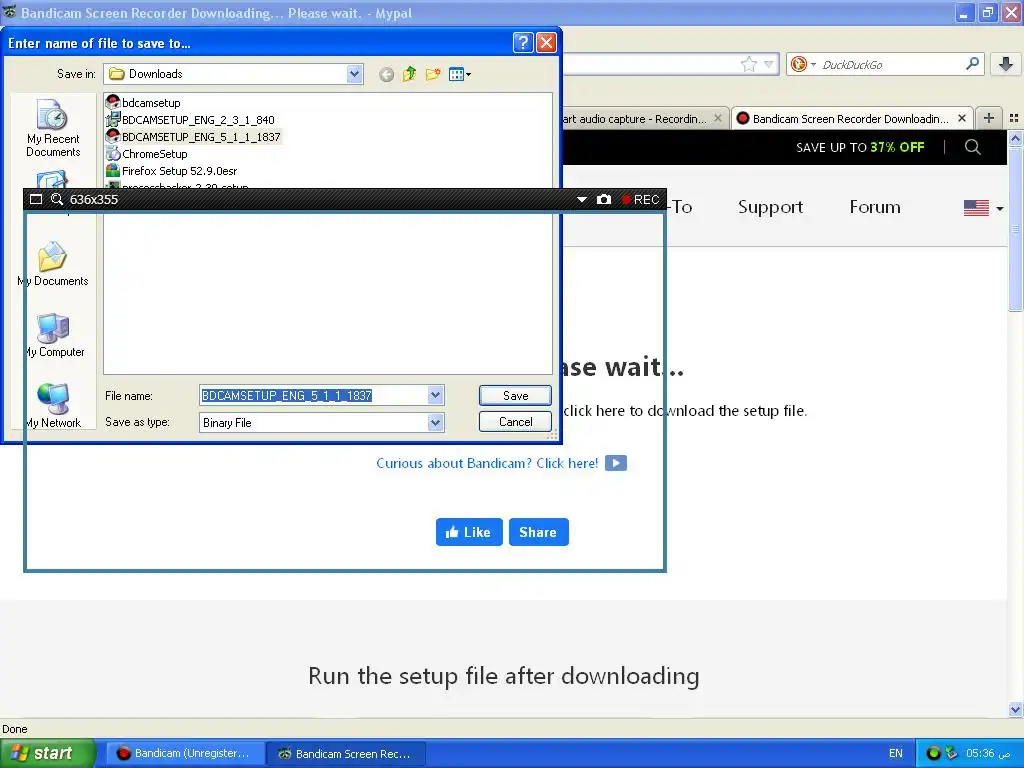
Task: Open the list all tabs icon
Action: tap(1014, 118)
